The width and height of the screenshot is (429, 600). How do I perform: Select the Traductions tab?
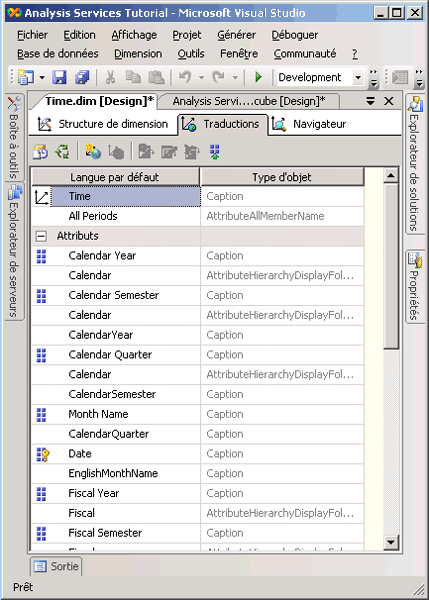[221, 124]
